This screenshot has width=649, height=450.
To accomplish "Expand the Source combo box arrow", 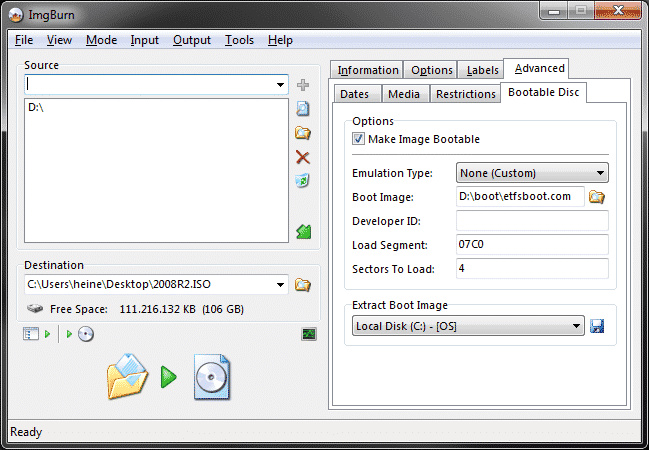I will (x=280, y=85).
